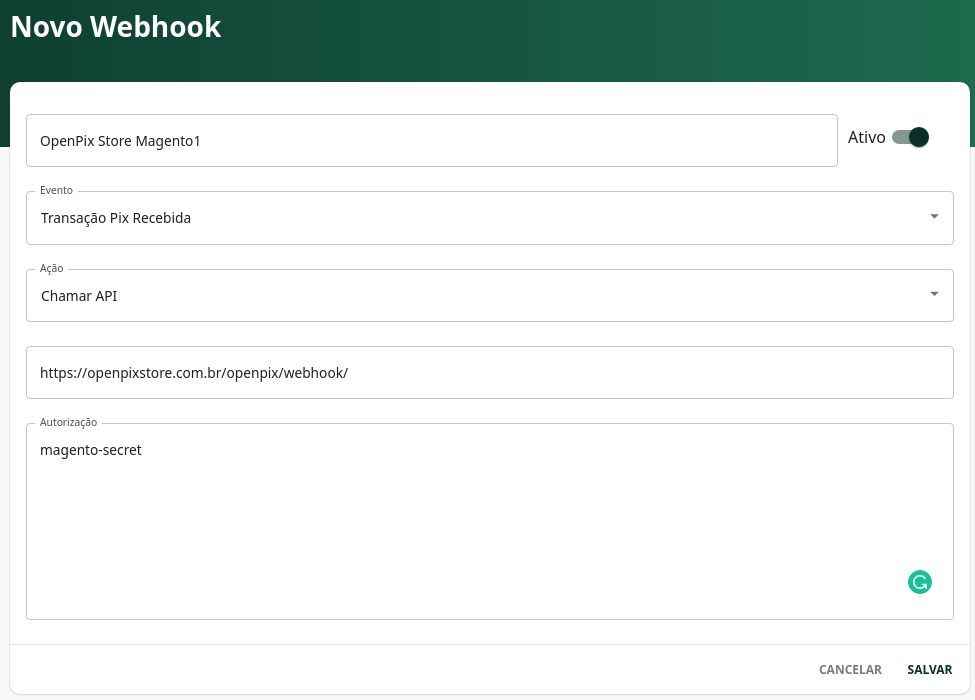
Task: Click the 'Novo Webhook' page title
Action: [115, 27]
